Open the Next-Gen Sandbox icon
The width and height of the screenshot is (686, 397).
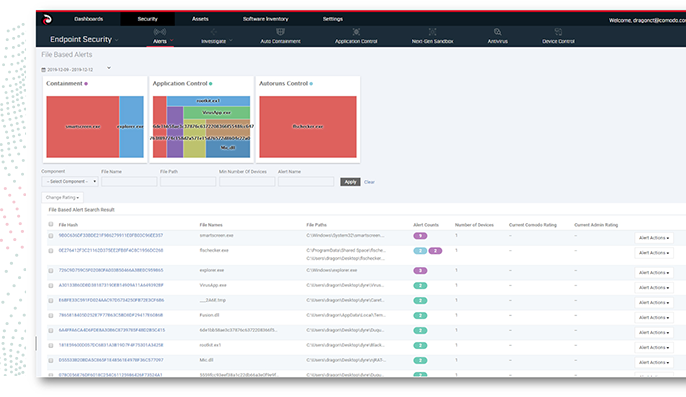point(432,32)
